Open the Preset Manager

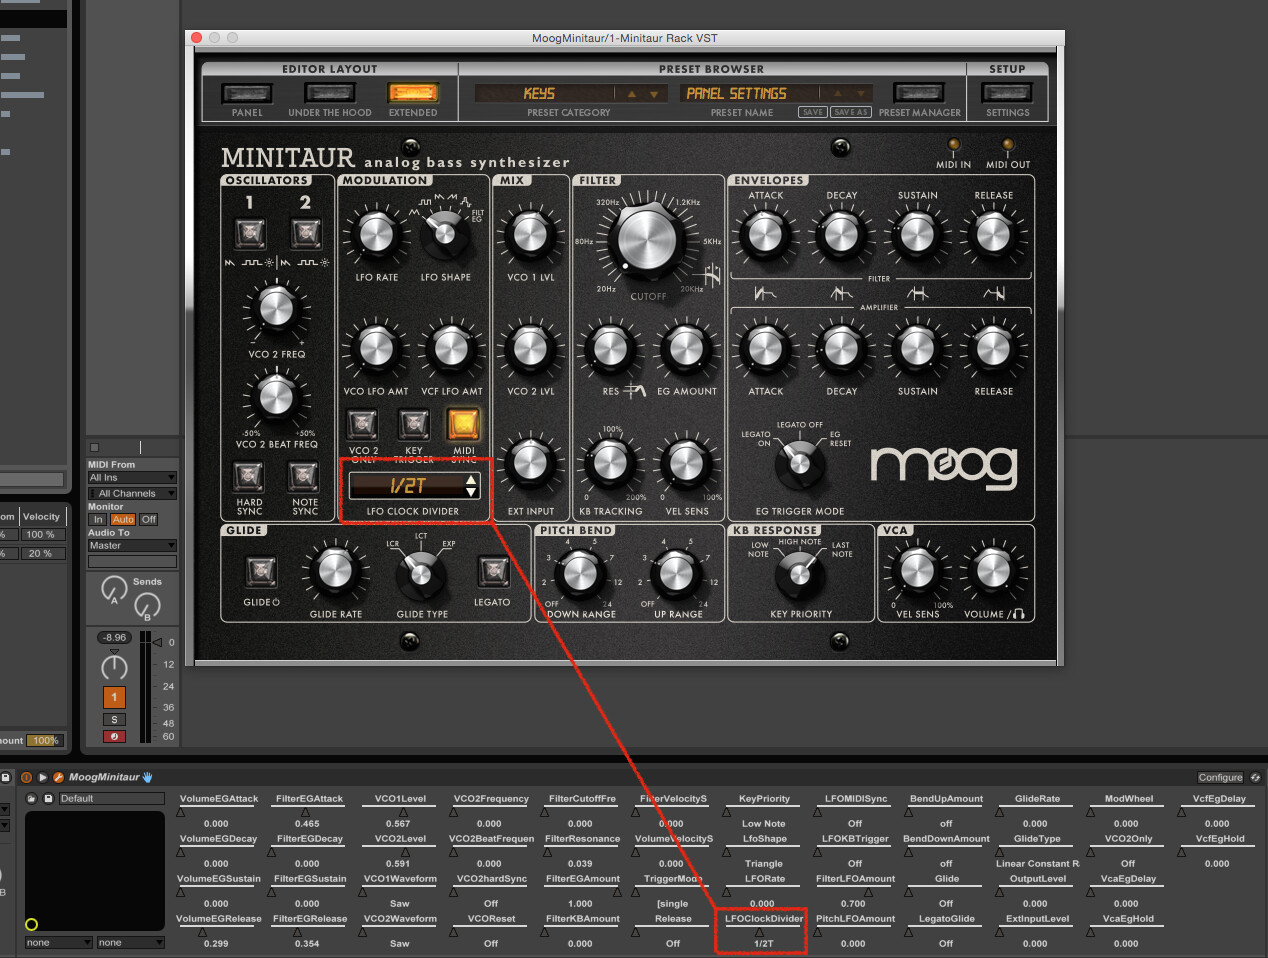[918, 92]
